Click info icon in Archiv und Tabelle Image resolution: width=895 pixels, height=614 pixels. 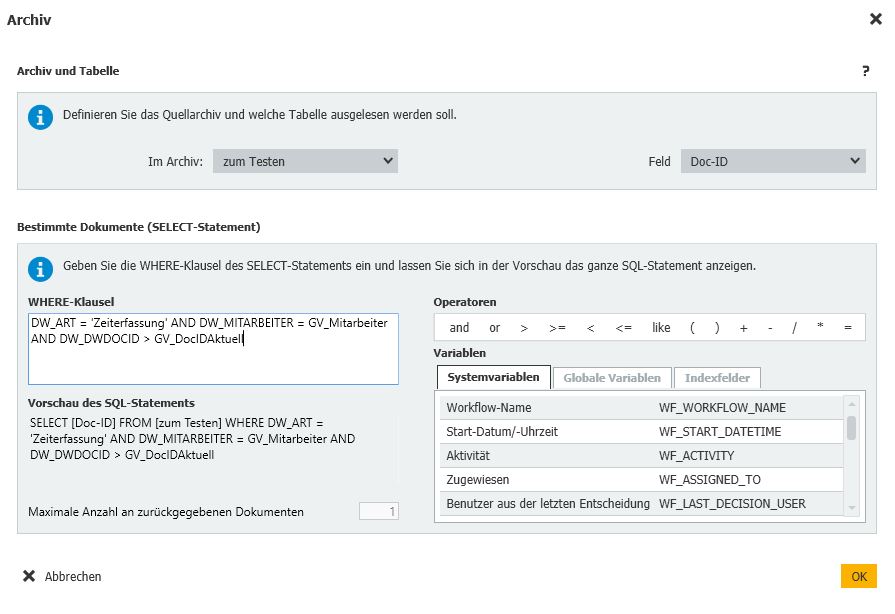40,117
